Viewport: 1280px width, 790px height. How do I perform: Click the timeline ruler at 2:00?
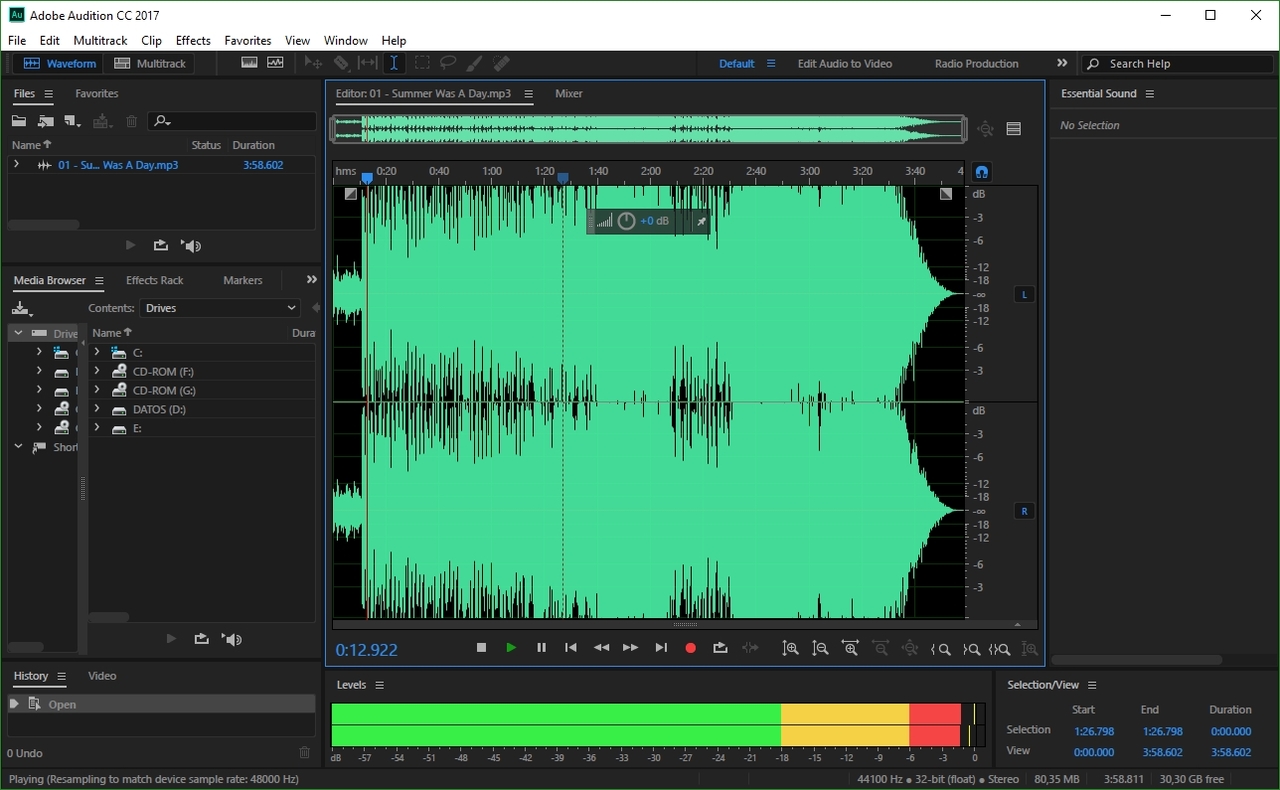[x=651, y=171]
